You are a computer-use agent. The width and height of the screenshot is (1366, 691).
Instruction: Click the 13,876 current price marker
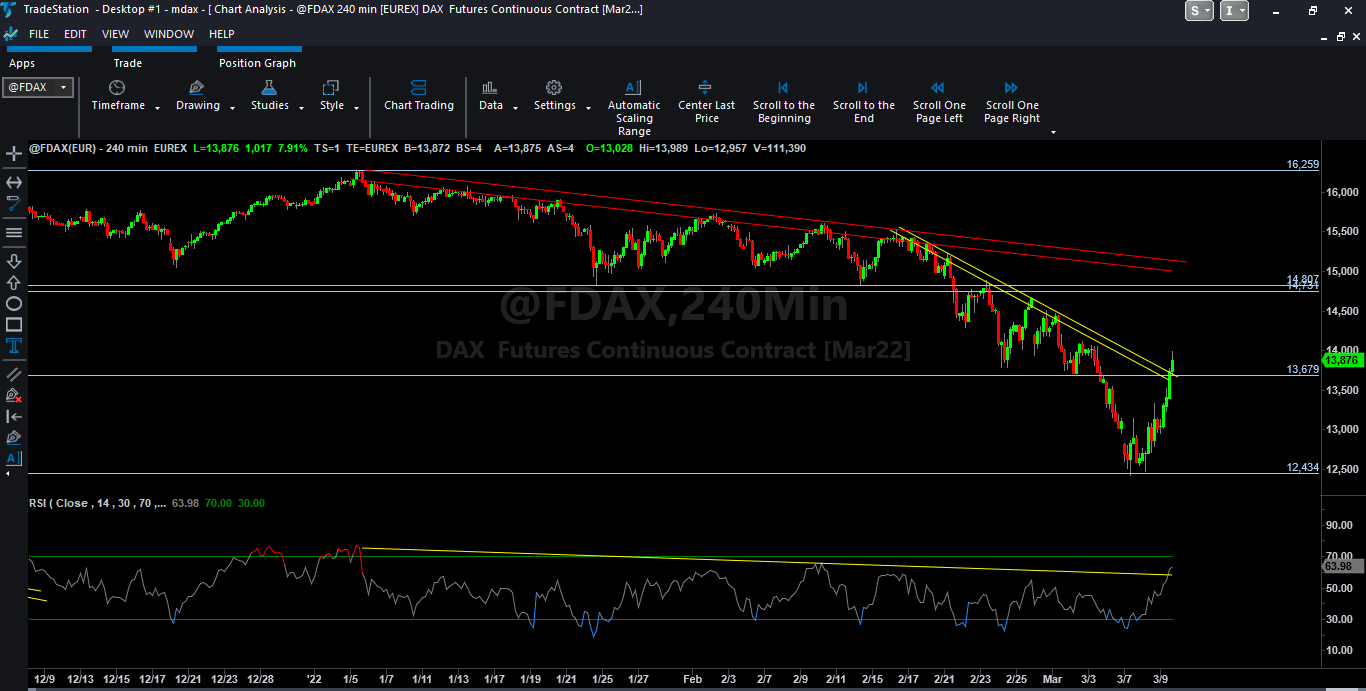point(1340,359)
